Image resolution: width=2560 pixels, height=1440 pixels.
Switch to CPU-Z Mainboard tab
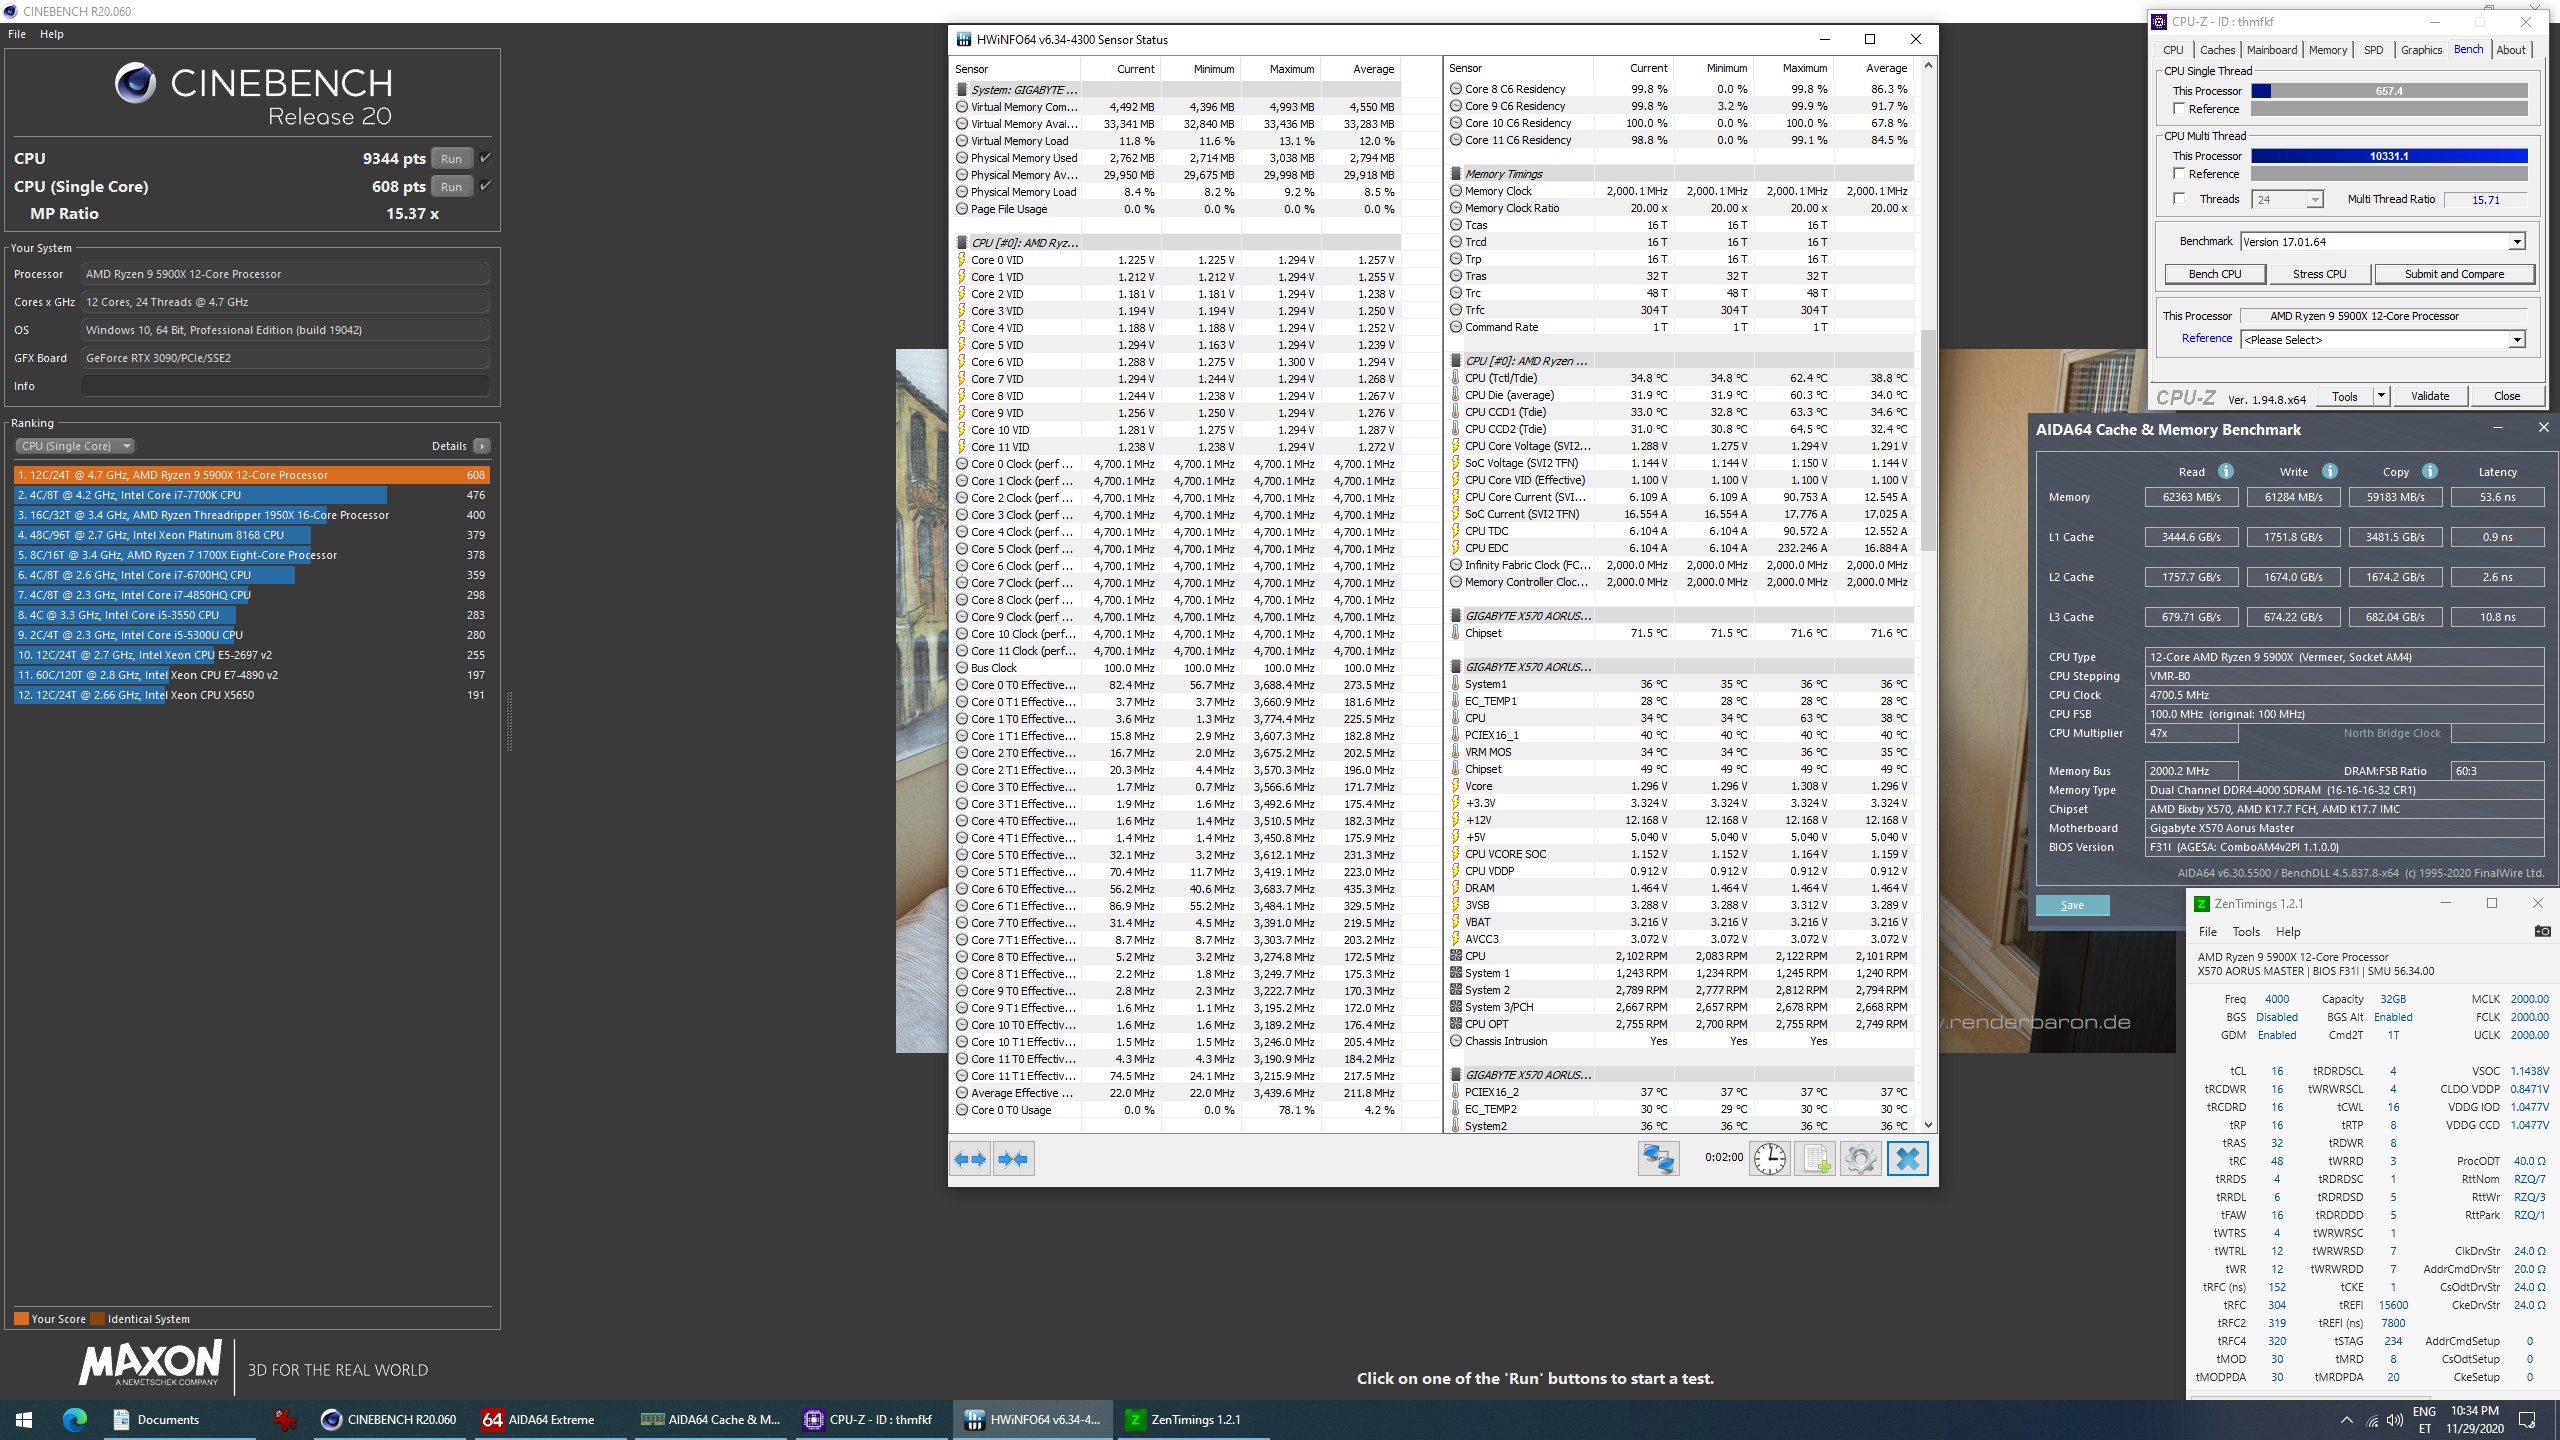pyautogui.click(x=2271, y=50)
